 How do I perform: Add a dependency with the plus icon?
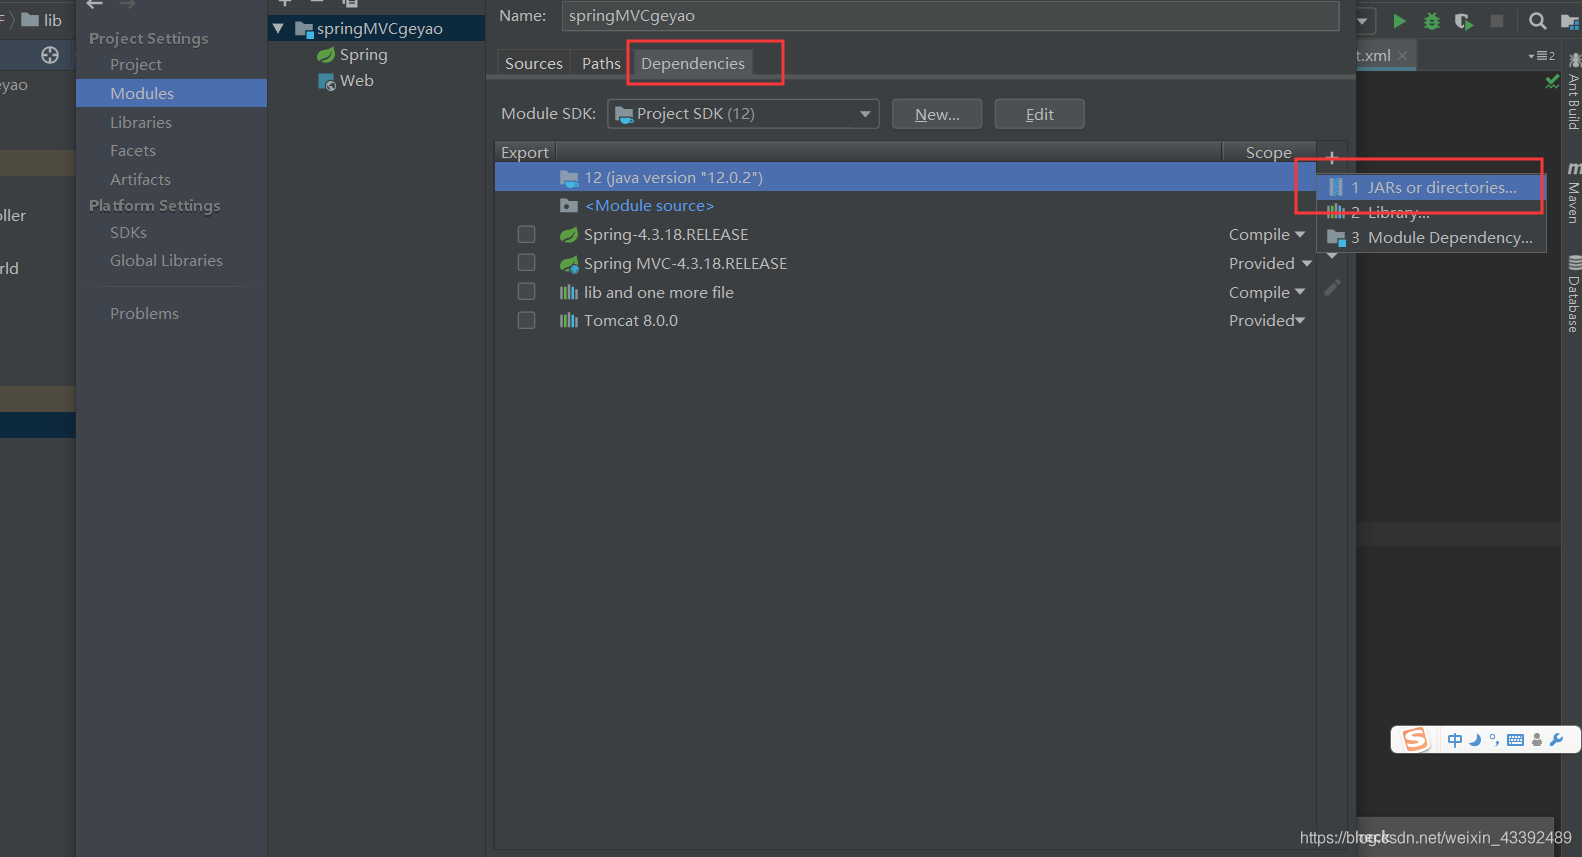[1332, 157]
